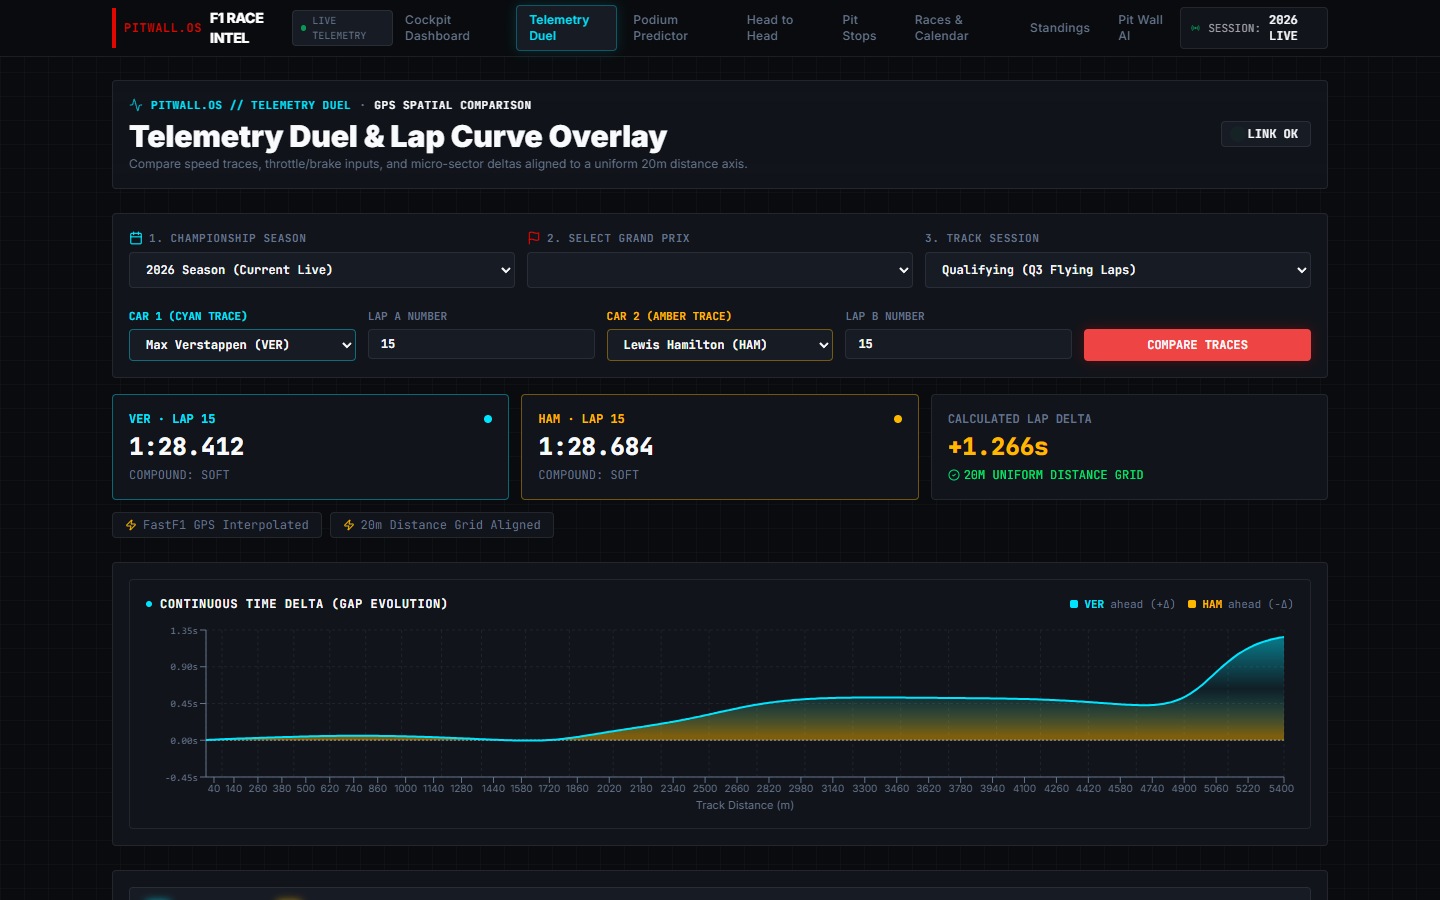Click the cyan dot in VER lap card
This screenshot has height=900, width=1440.
pos(488,419)
